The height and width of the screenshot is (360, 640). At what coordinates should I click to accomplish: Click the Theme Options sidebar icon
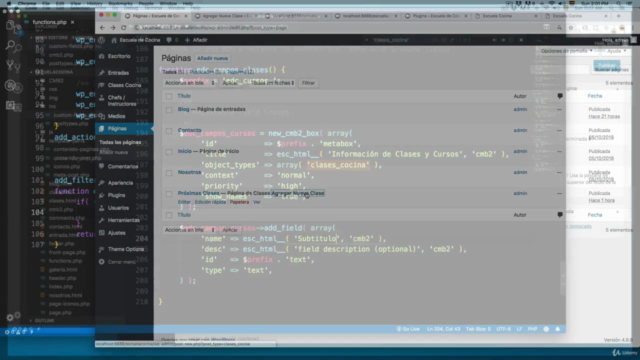point(101,249)
